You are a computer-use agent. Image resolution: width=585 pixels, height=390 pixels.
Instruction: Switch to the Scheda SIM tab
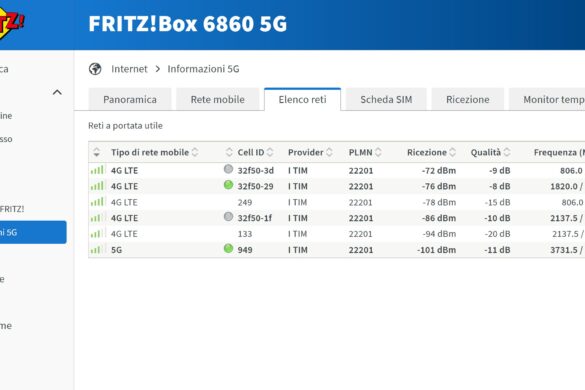tap(386, 100)
